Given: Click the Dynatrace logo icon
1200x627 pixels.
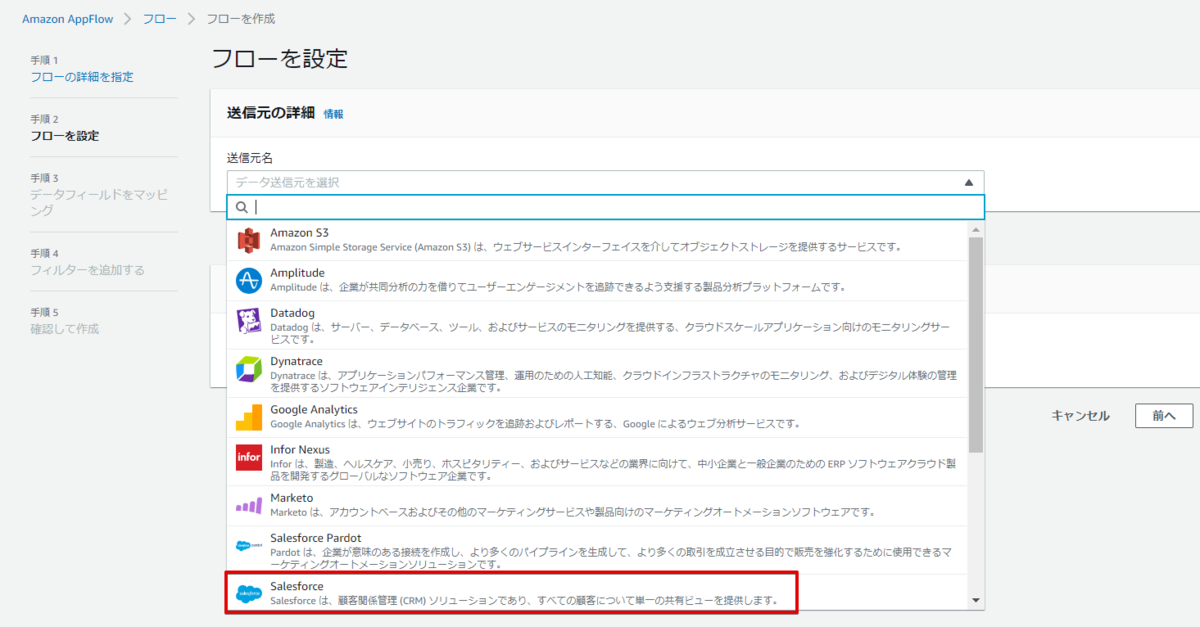Looking at the screenshot, I should pos(248,369).
